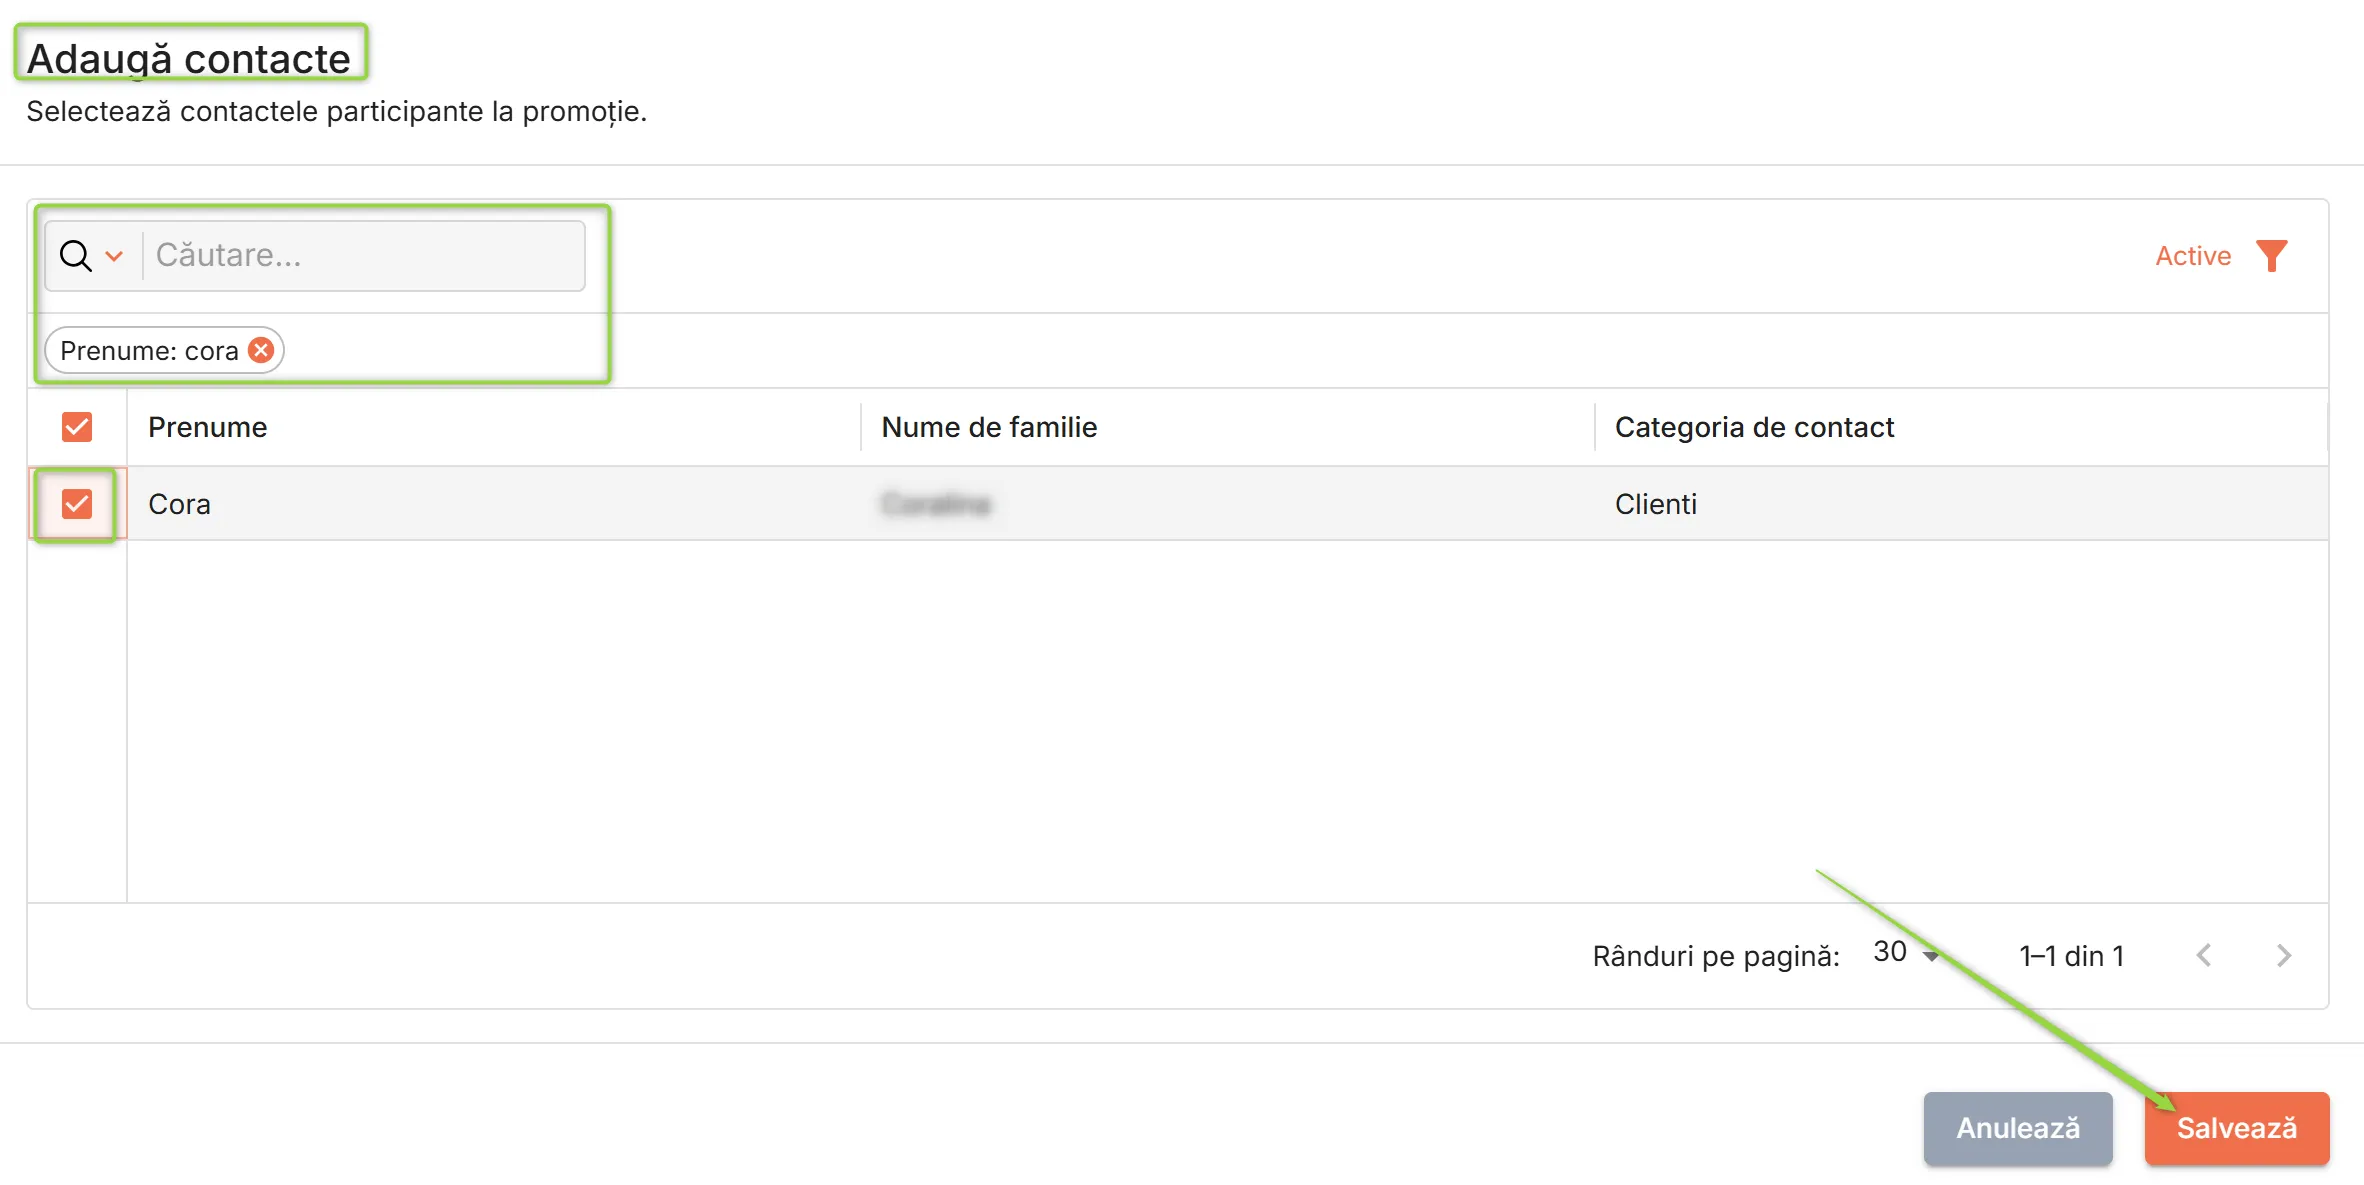Click the '1–1 din 1' pagination text
2364x1185 pixels.
point(2071,956)
